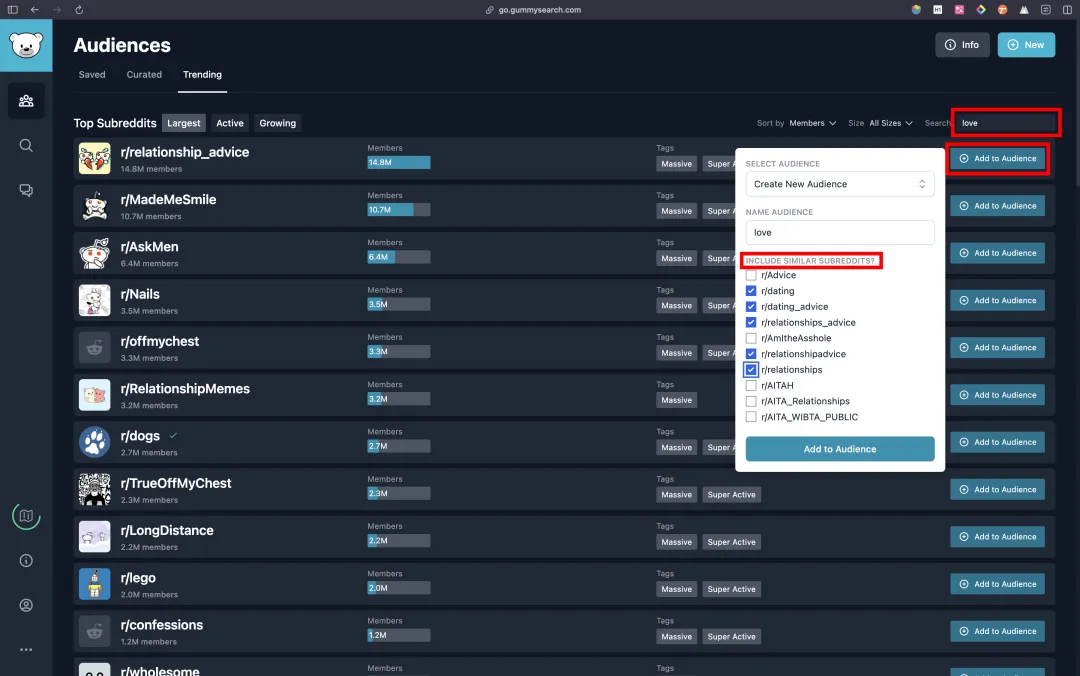The width and height of the screenshot is (1080, 676).
Task: Open the r/LongDistance subreddit title
Action: click(x=167, y=531)
